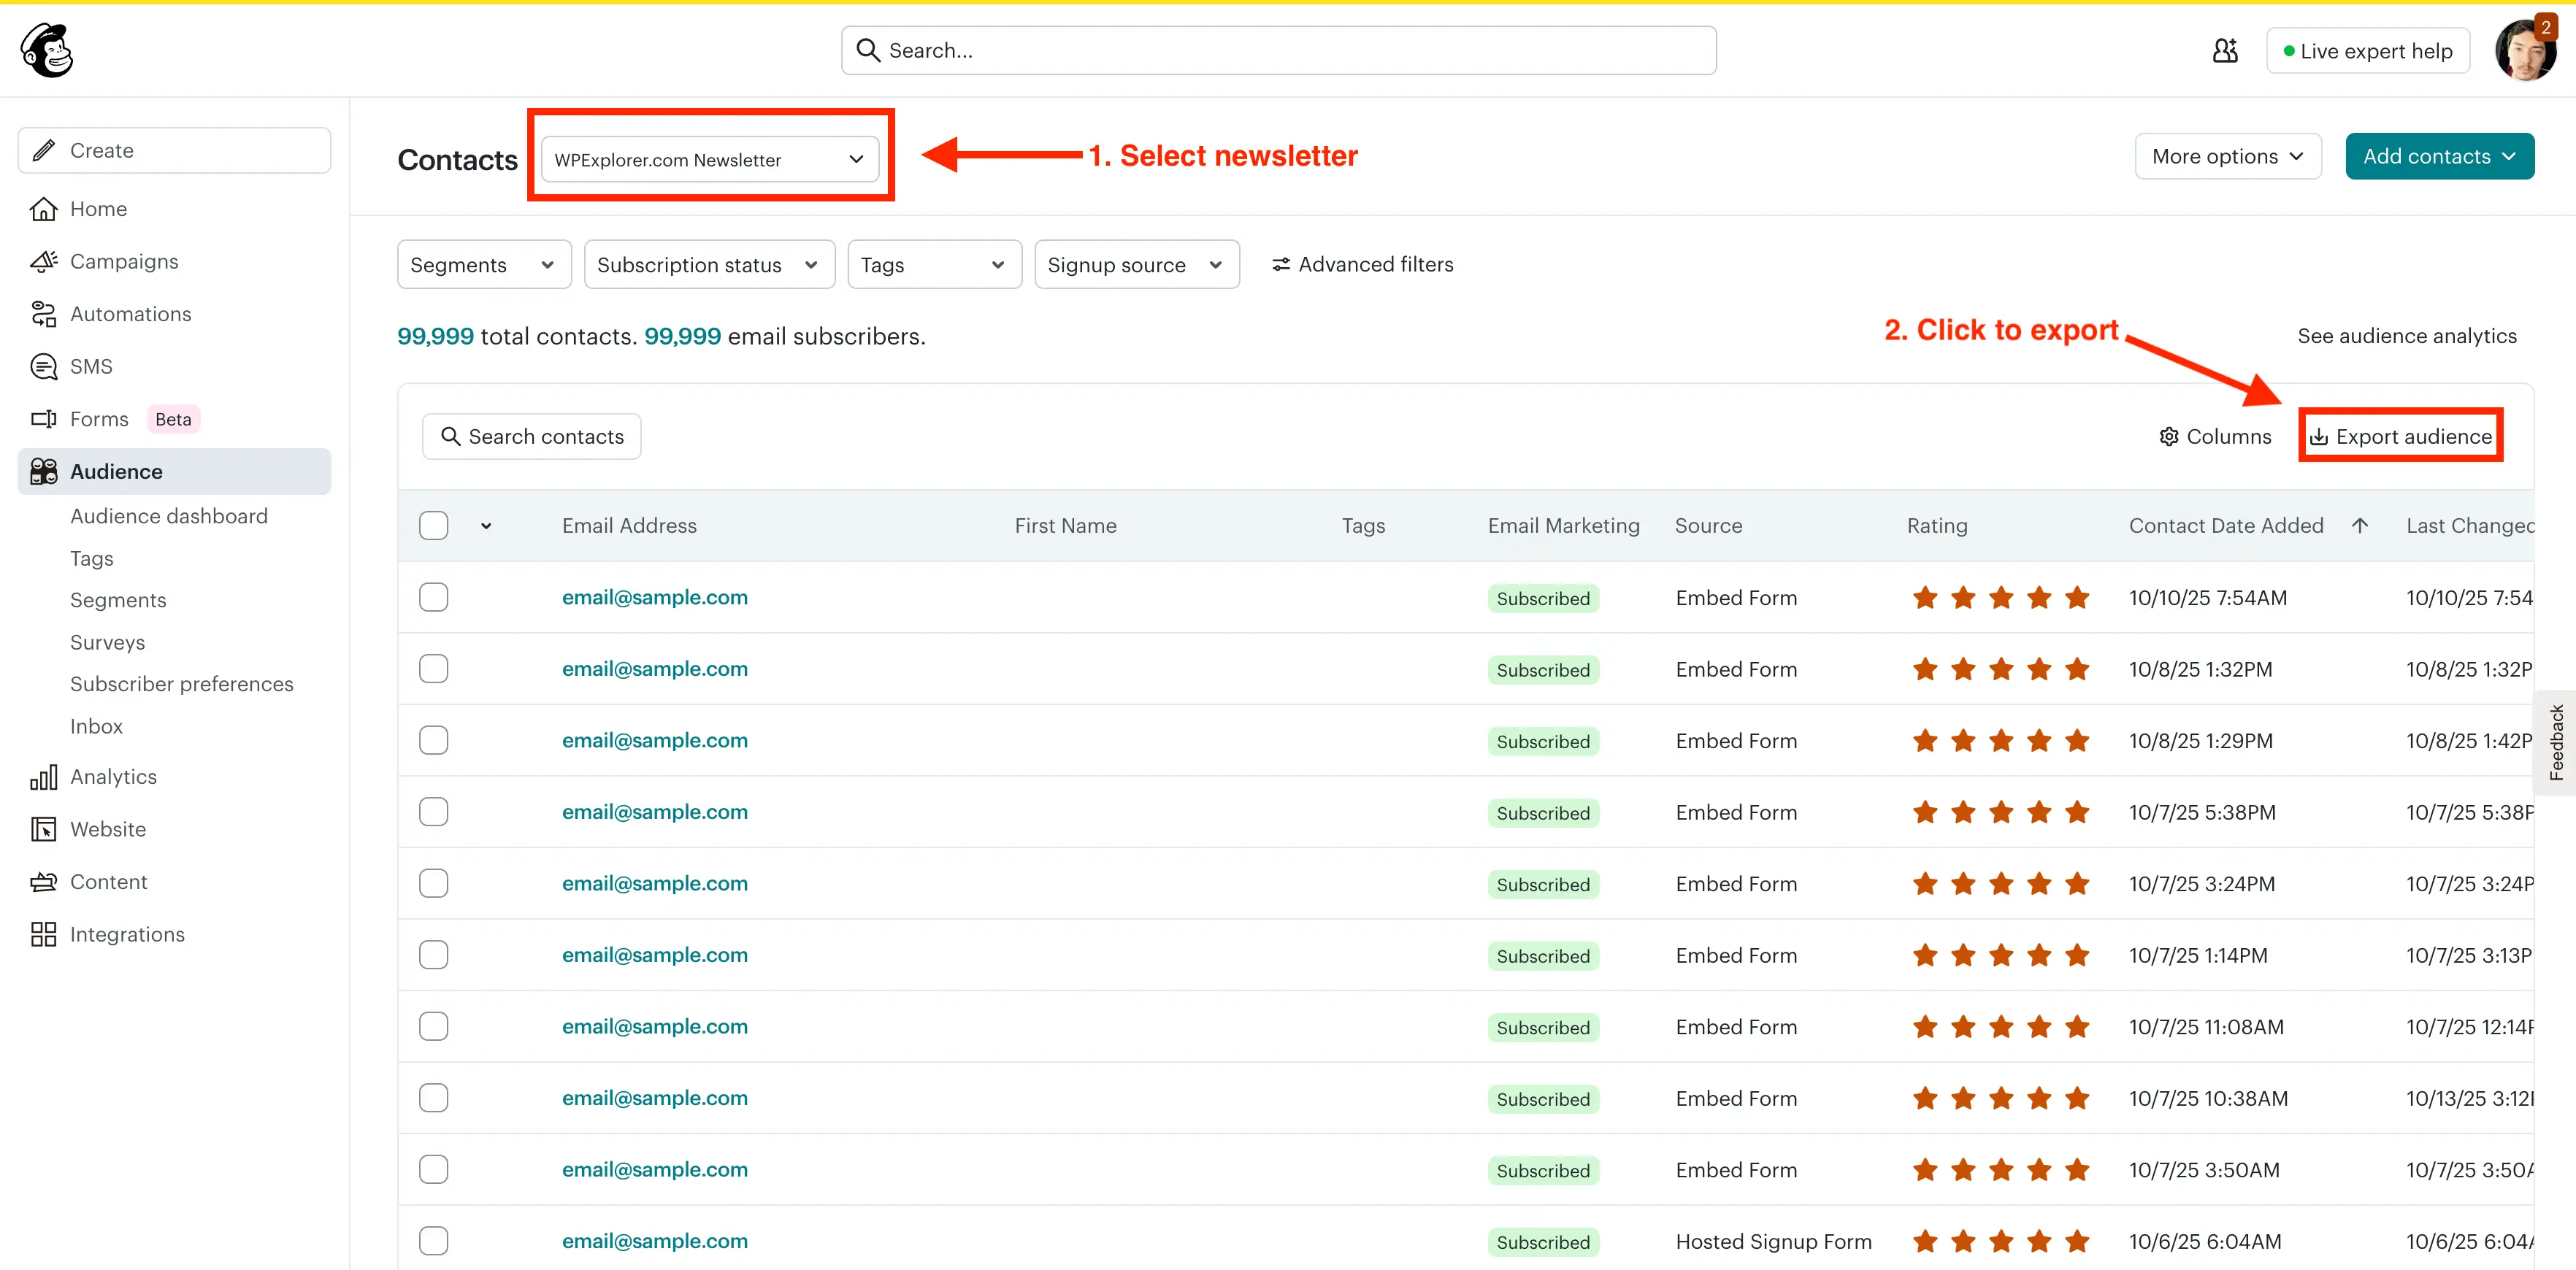
Task: Open the Campaigns section via megaphone icon
Action: point(44,261)
